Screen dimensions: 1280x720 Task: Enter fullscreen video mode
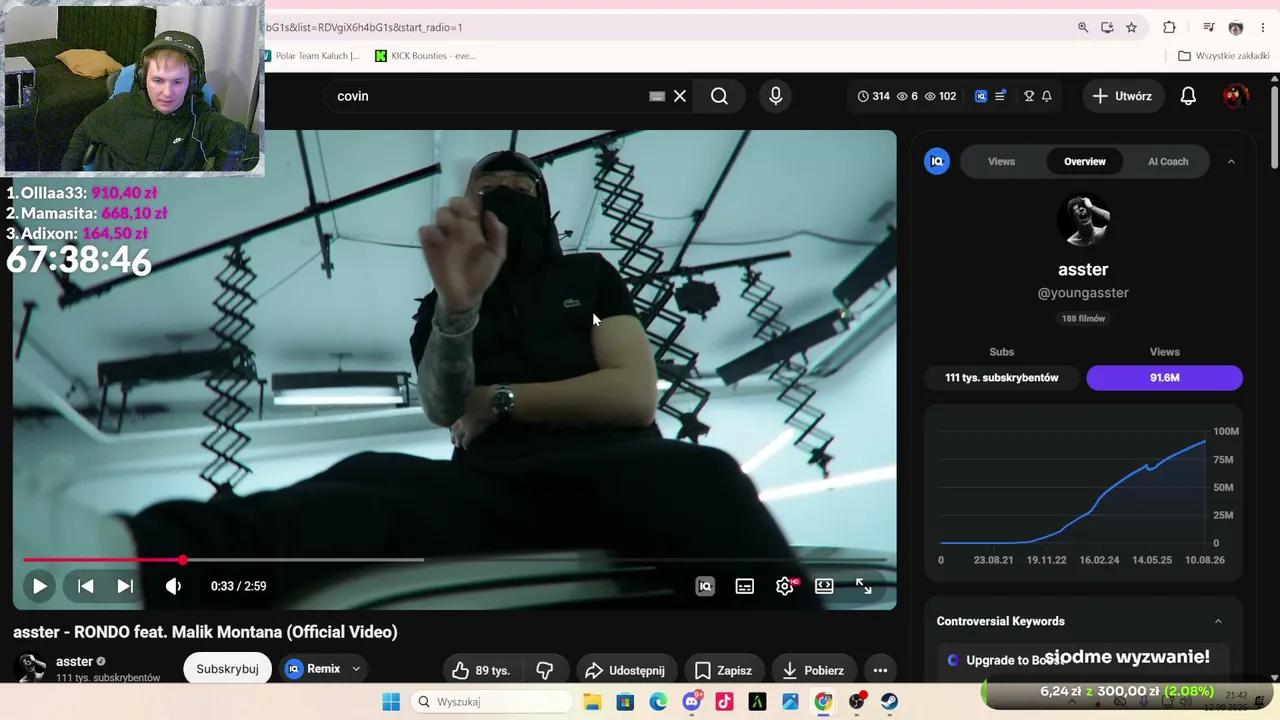pyautogui.click(x=864, y=586)
